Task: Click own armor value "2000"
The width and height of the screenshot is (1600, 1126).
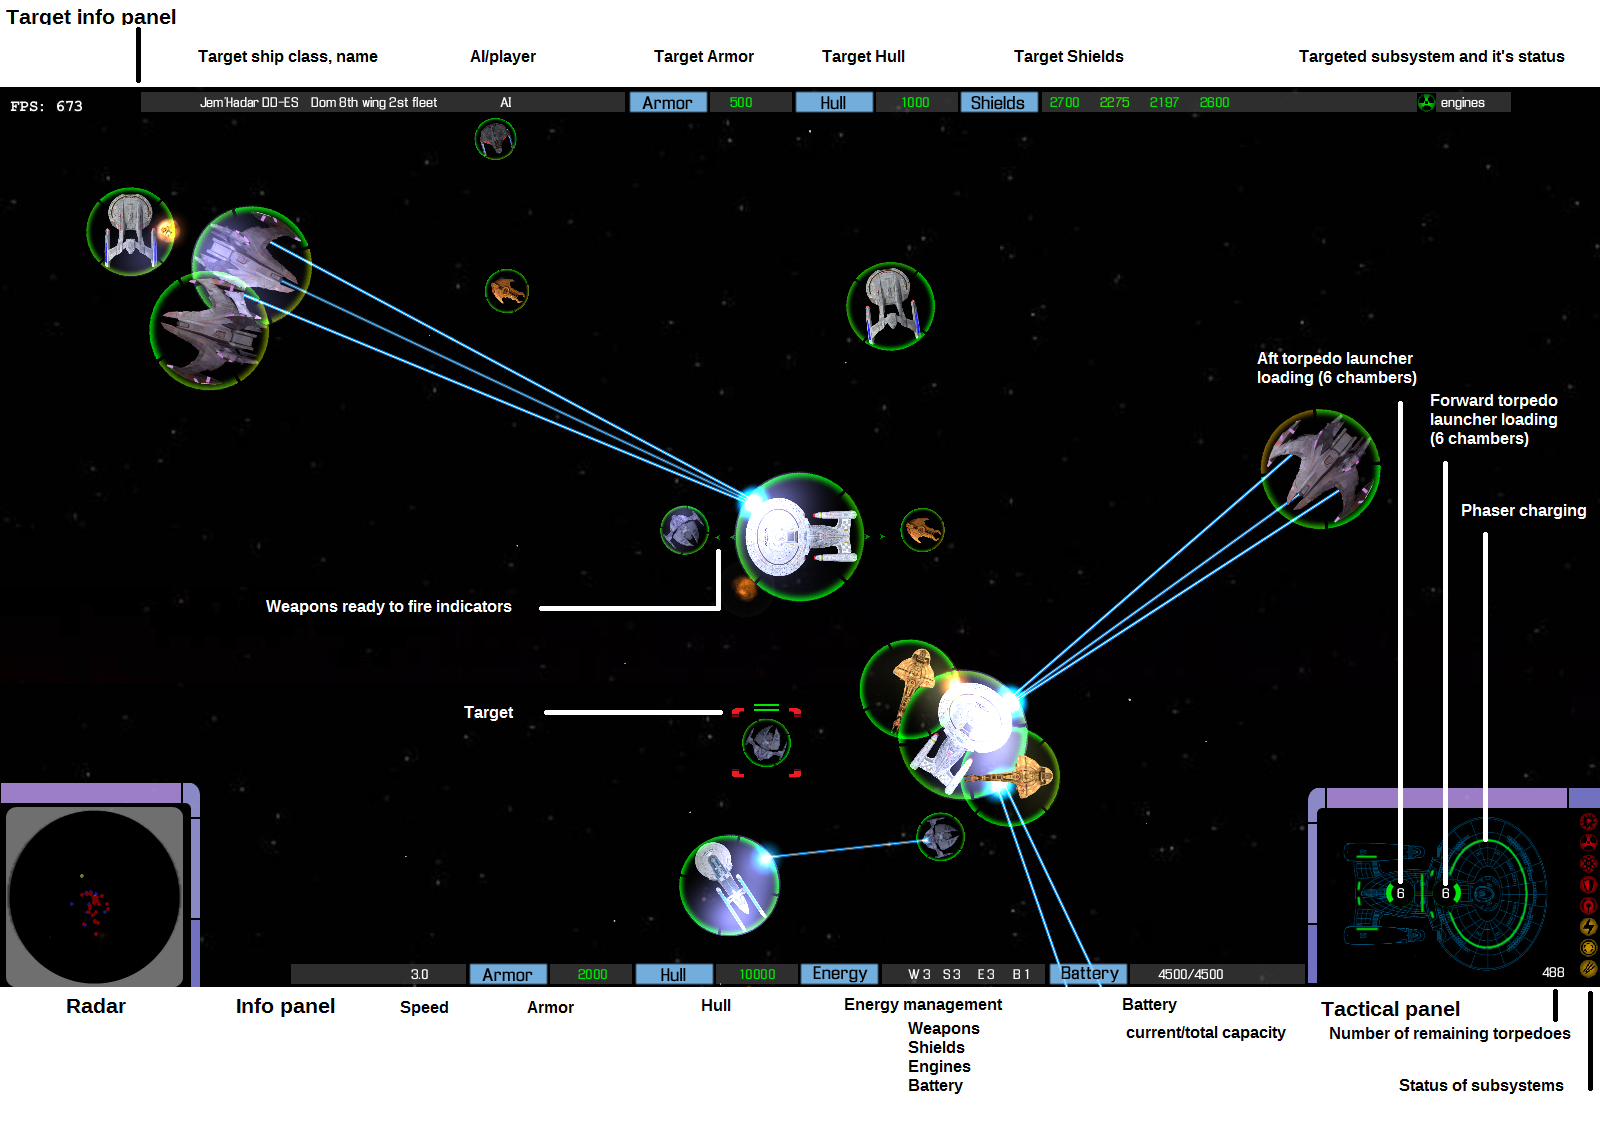Action: pyautogui.click(x=593, y=974)
